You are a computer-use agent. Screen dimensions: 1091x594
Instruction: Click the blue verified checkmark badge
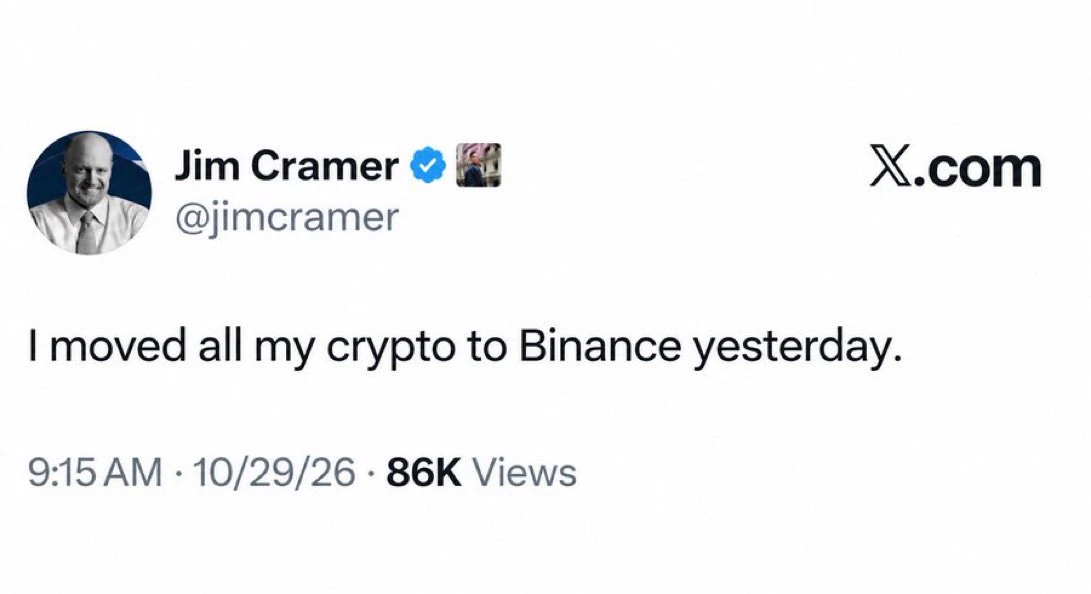[428, 166]
